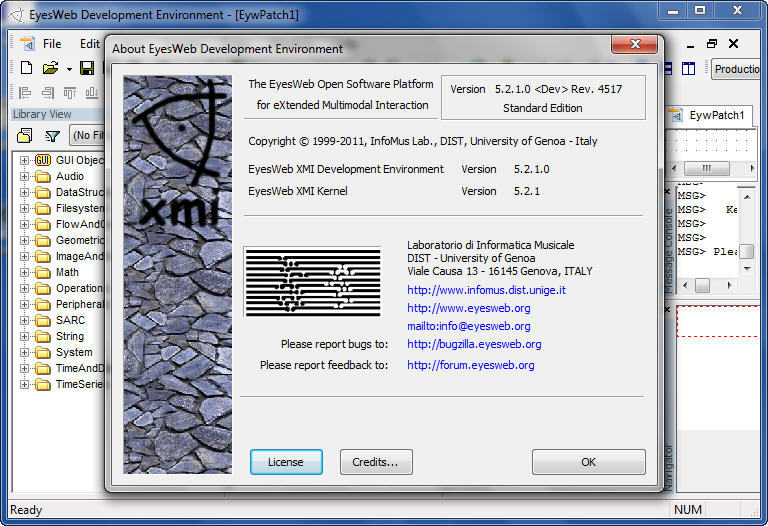Click the tile vertically window layout icon
The image size is (768, 526).
point(688,69)
